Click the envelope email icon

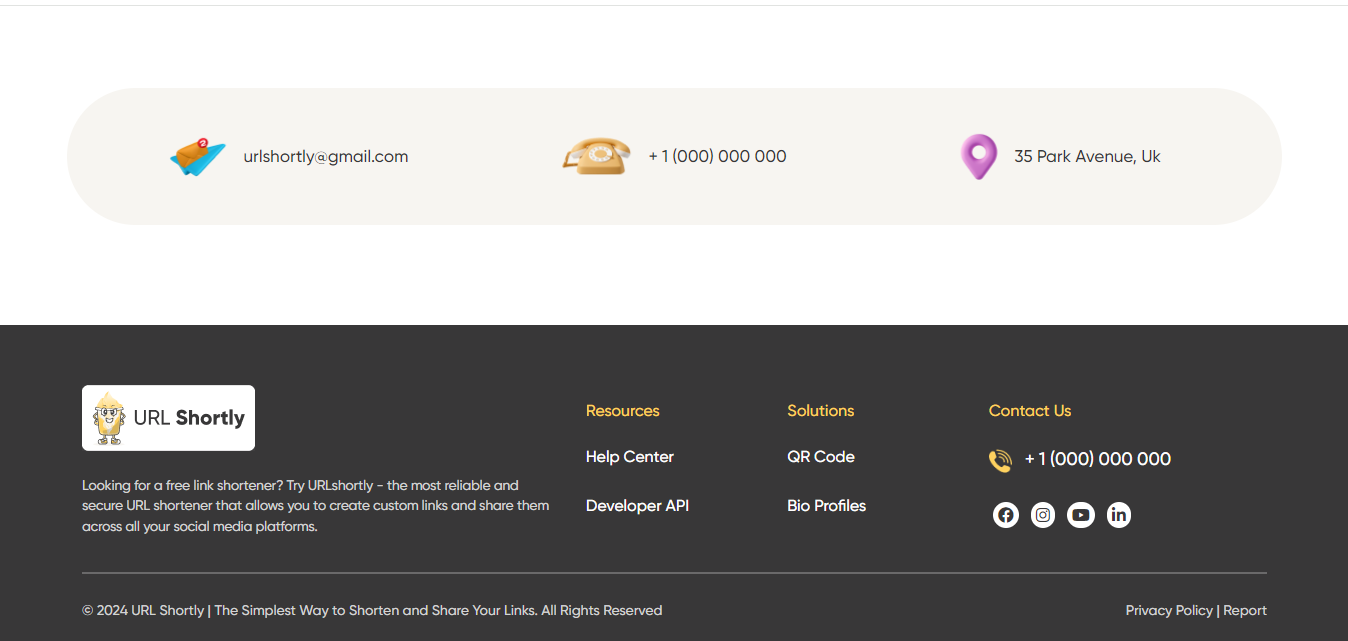tap(198, 157)
